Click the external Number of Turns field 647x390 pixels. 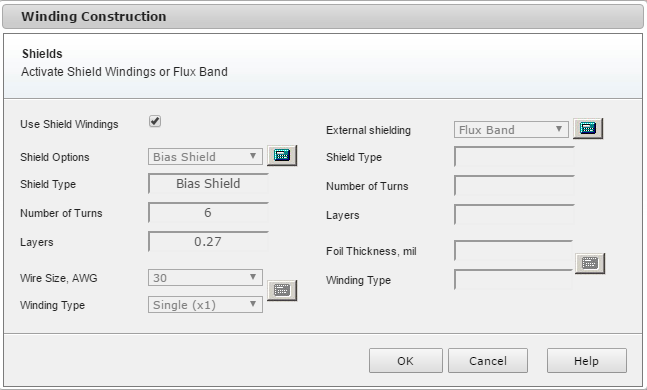[x=514, y=186]
